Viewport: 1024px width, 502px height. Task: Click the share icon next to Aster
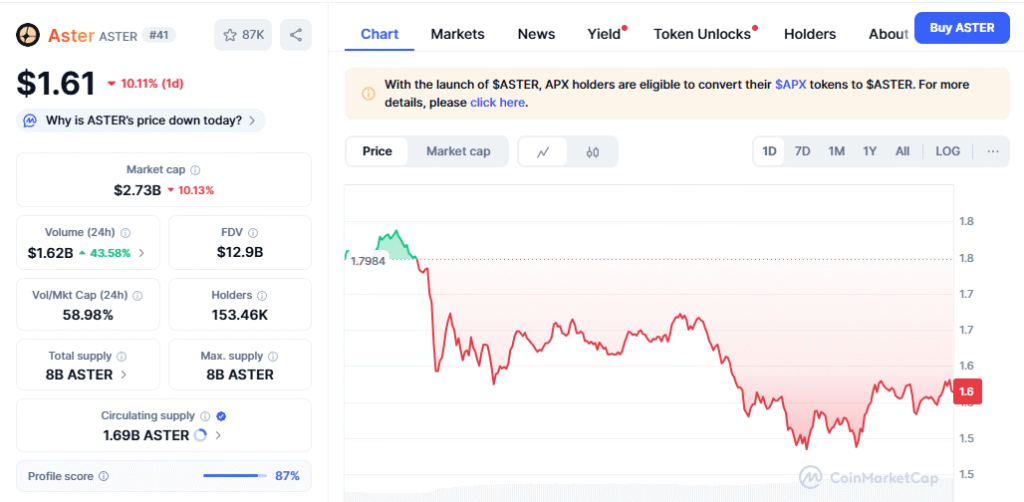click(x=295, y=35)
